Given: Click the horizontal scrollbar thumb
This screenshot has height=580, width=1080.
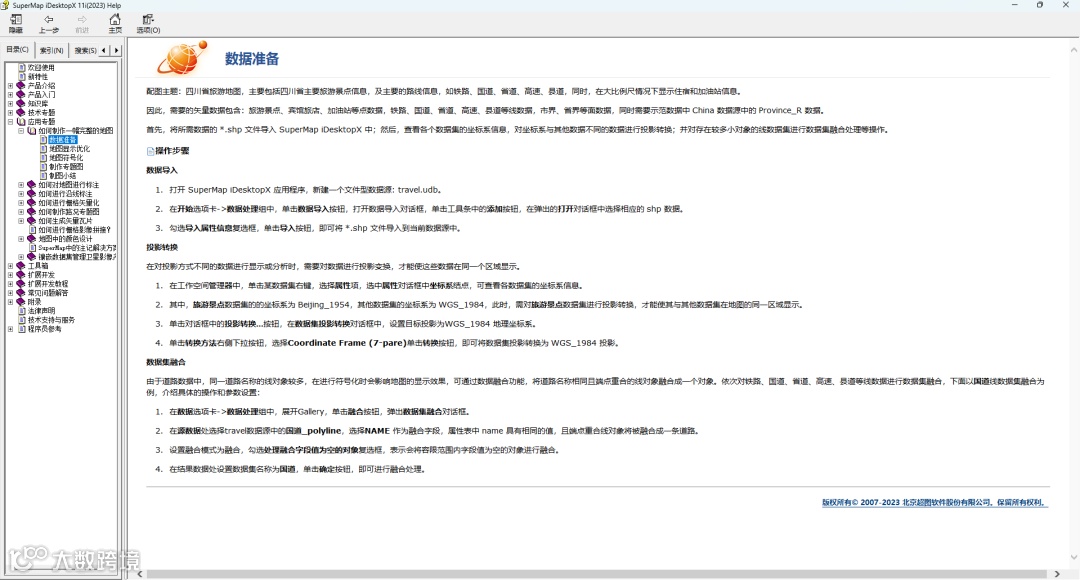Looking at the screenshot, I should click(596, 574).
